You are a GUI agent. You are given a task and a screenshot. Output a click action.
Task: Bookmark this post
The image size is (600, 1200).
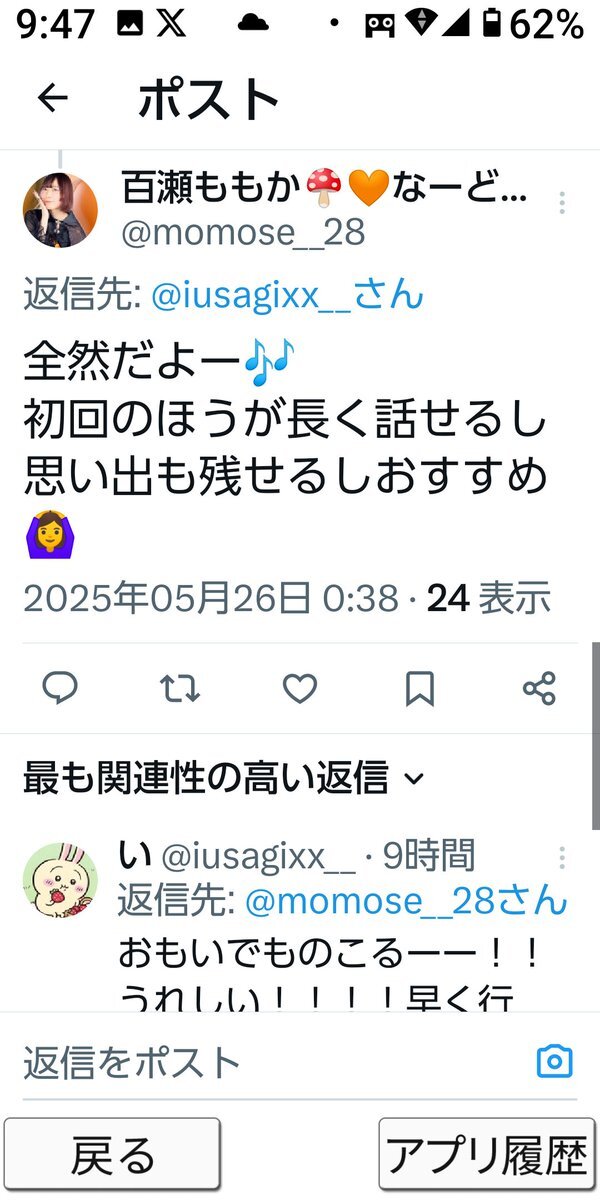coord(419,688)
